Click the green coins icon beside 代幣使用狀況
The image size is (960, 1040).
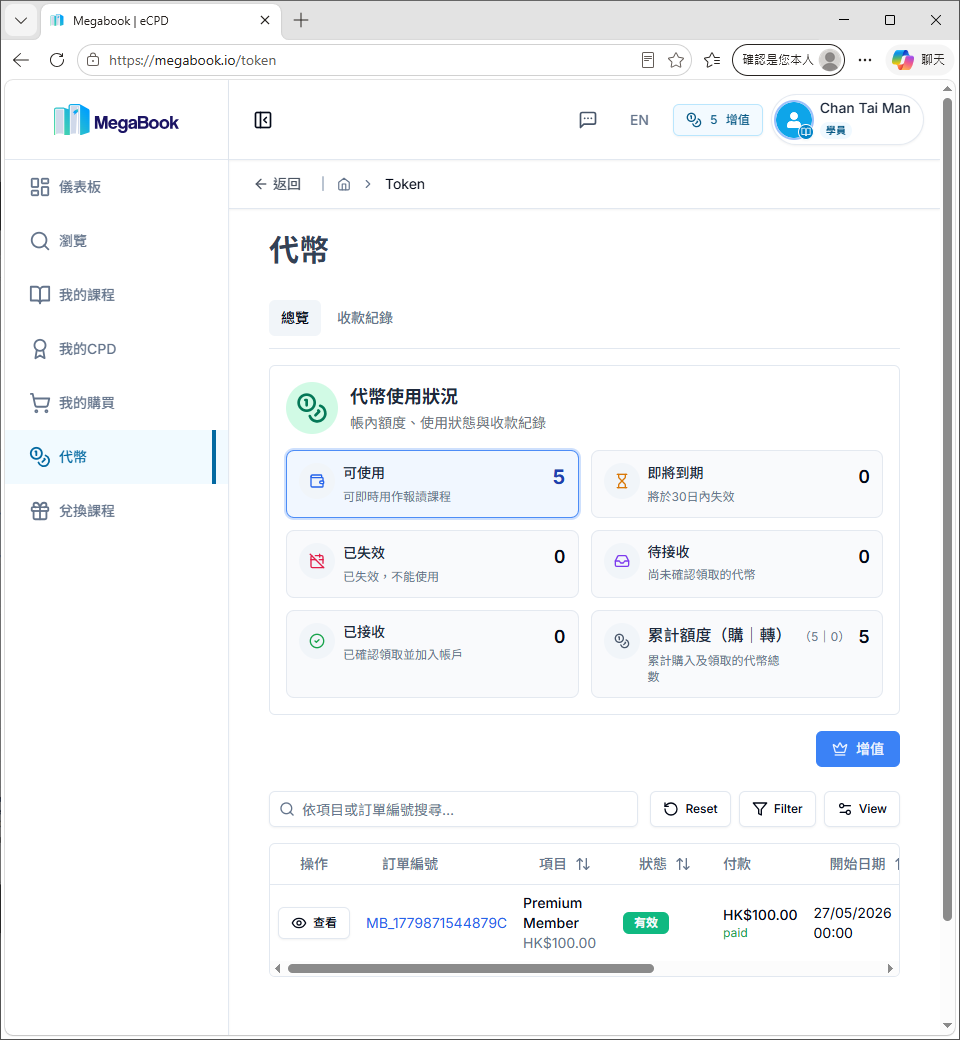tap(312, 408)
